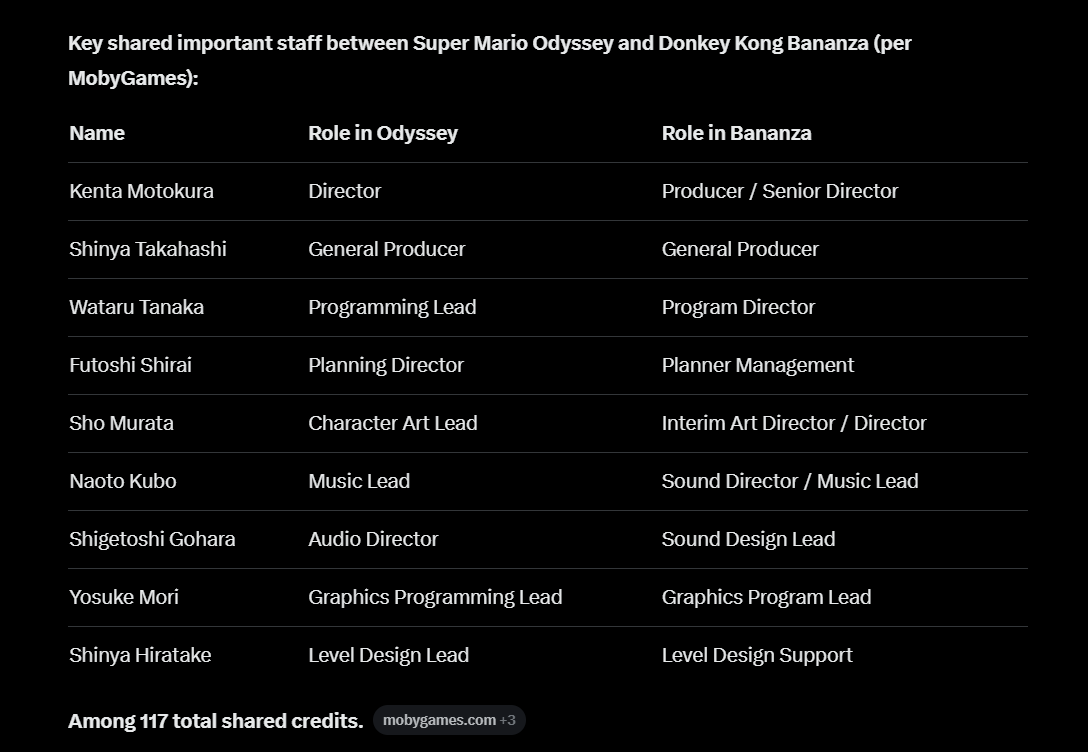Select the name 'Futoshi Shirai'
This screenshot has width=1088, height=752.
point(130,365)
